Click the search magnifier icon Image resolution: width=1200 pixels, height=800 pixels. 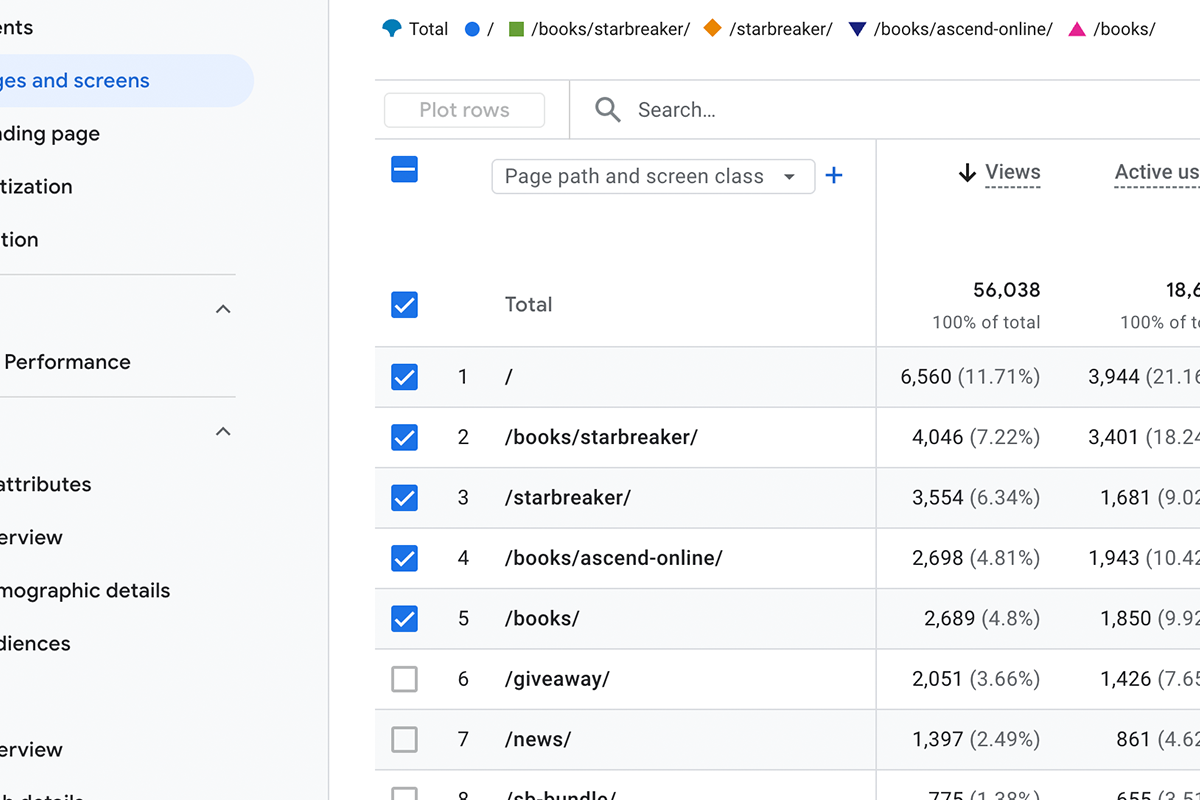click(608, 110)
